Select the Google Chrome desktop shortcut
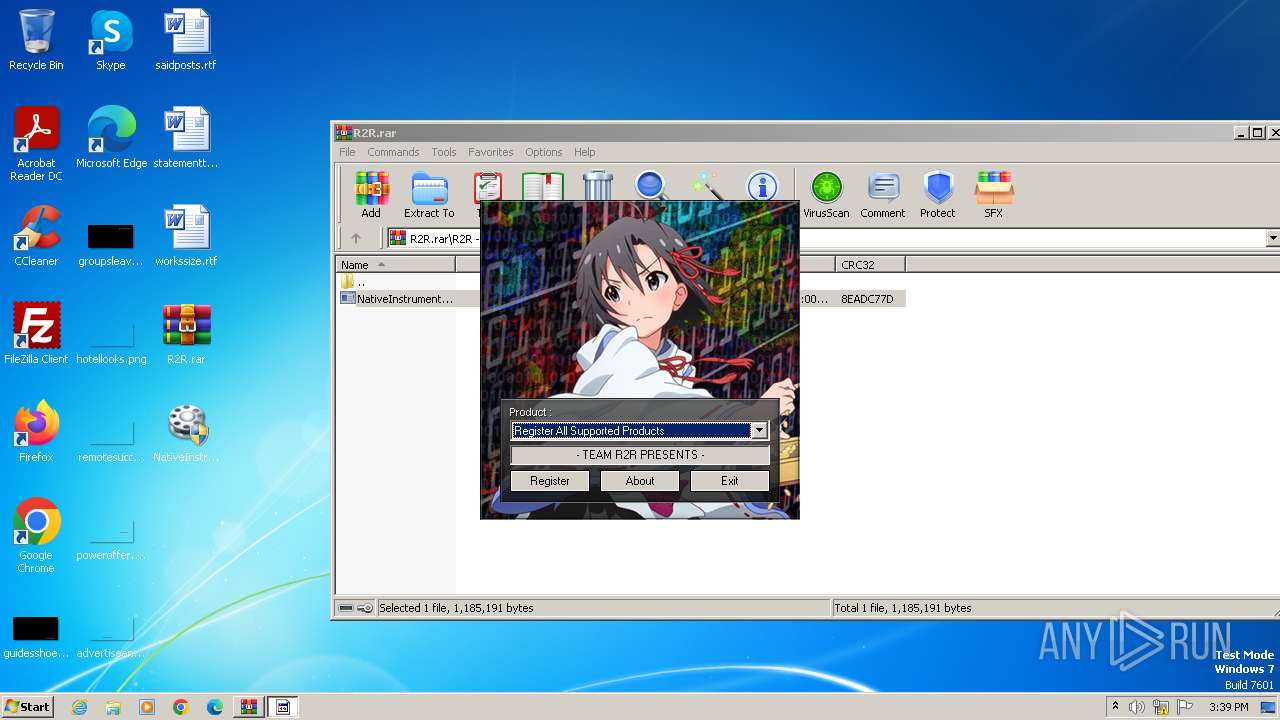The height and width of the screenshot is (720, 1280). tap(36, 536)
